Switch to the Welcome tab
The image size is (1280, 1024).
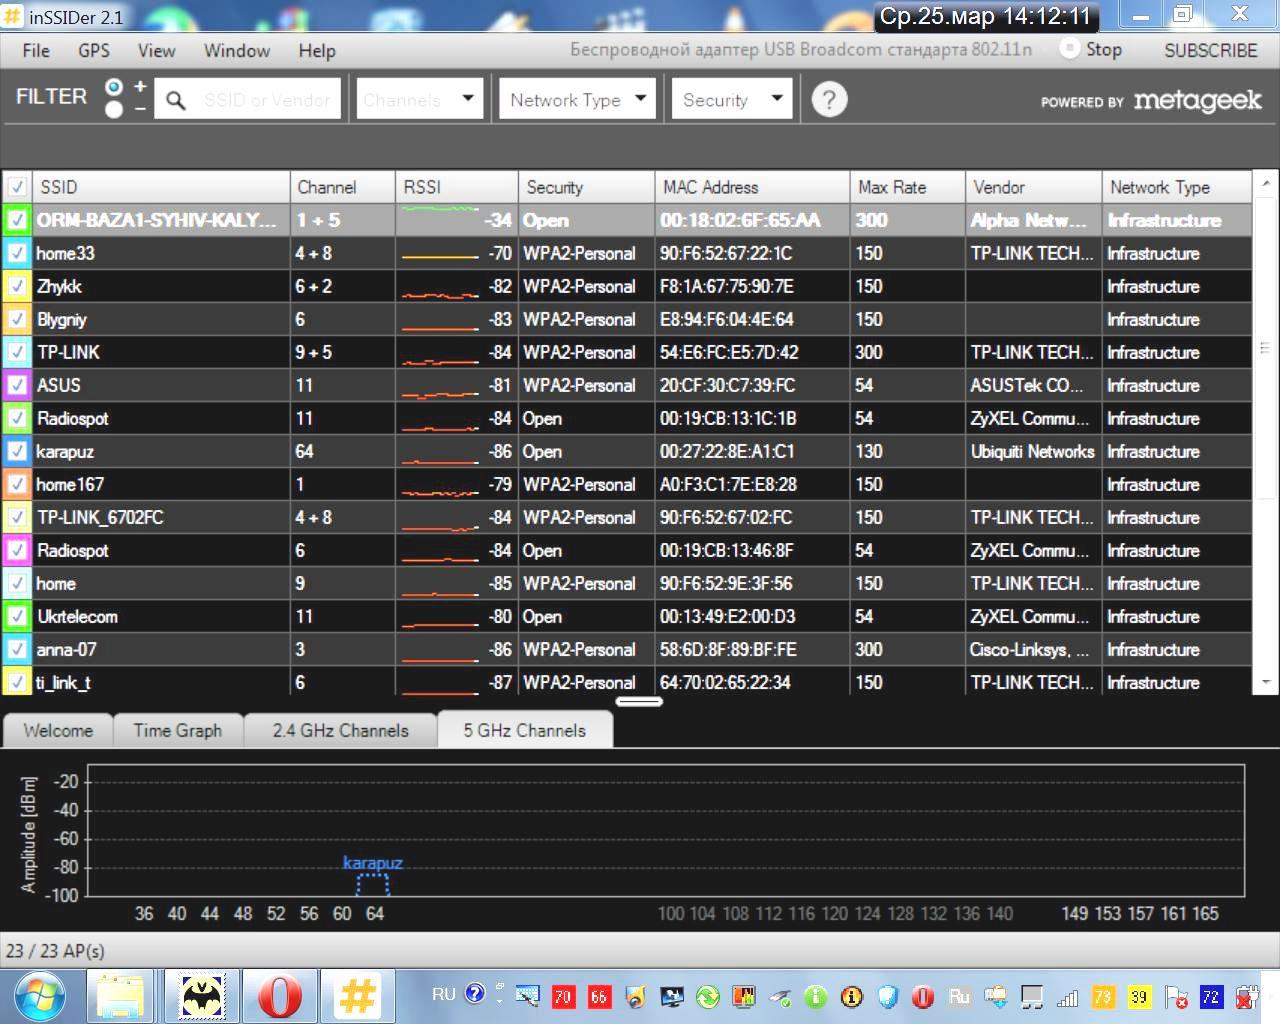(58, 730)
